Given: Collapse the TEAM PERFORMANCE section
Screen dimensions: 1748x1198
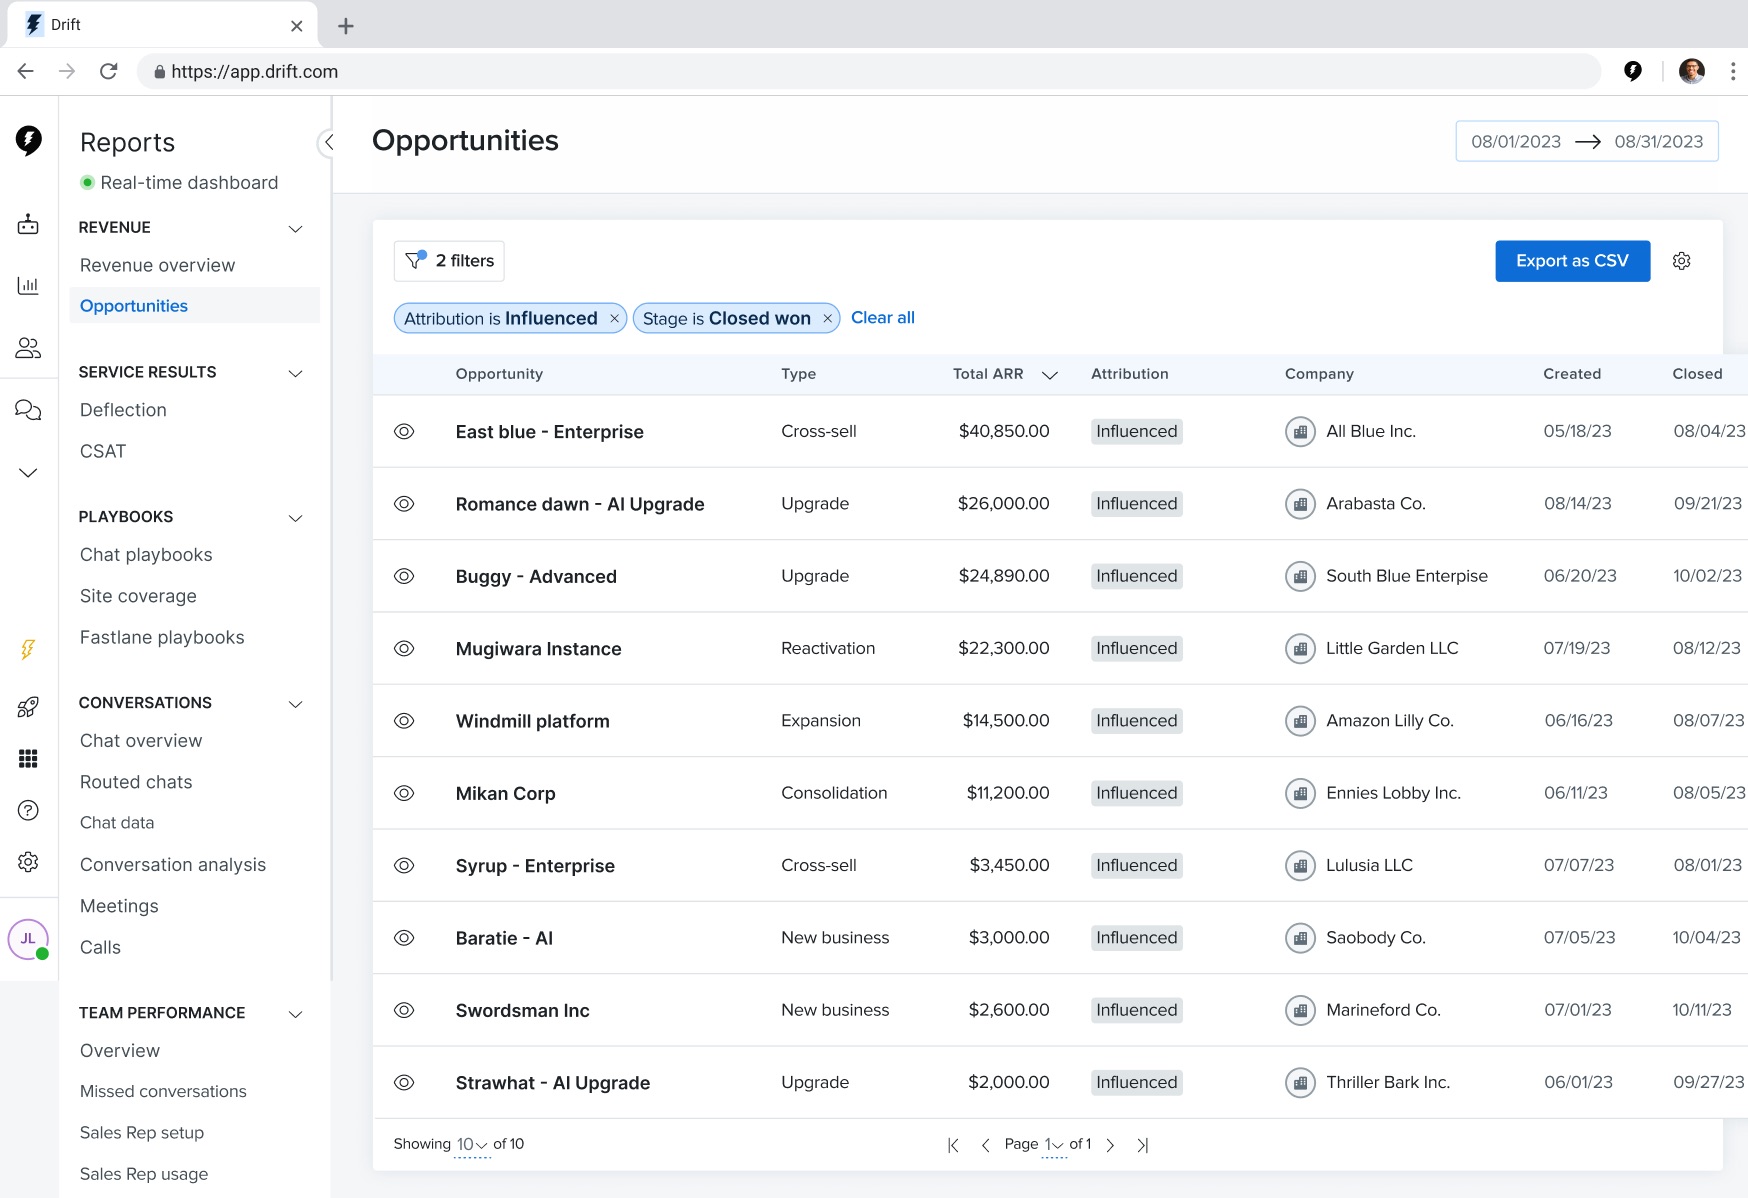Looking at the screenshot, I should tap(296, 1014).
